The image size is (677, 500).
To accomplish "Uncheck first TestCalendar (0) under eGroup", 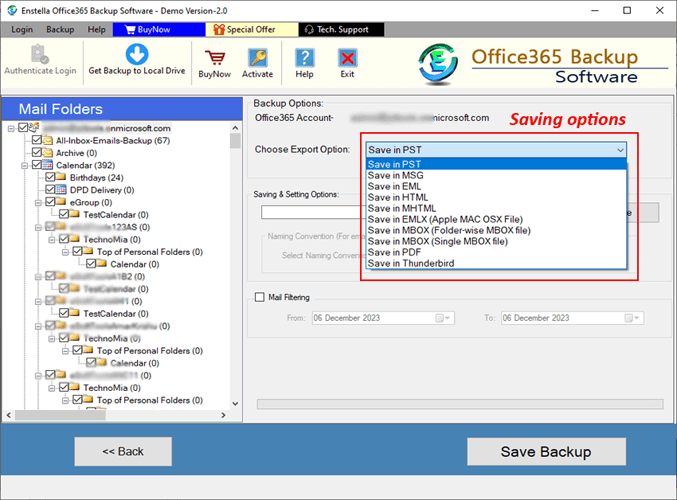I will [64, 214].
